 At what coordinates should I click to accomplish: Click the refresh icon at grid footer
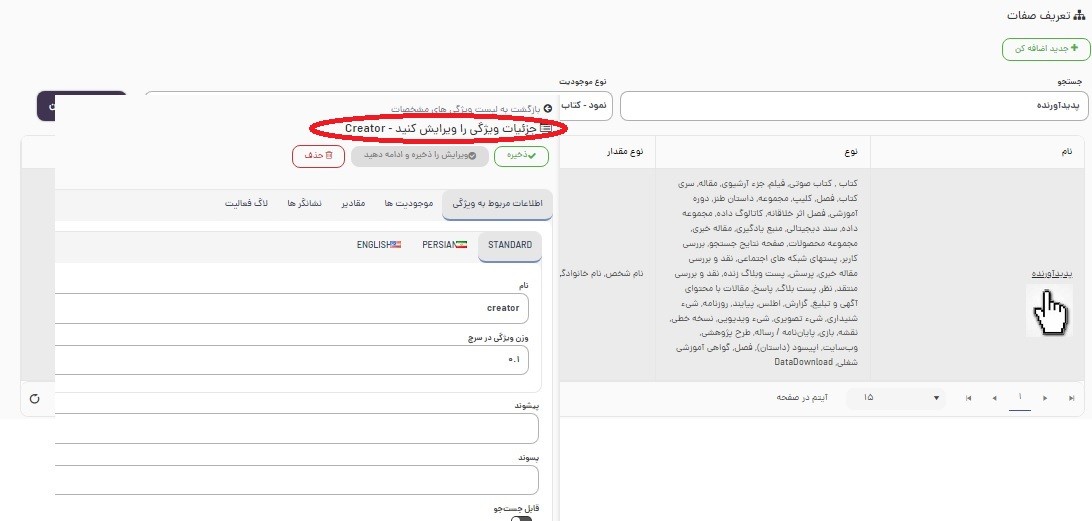tap(35, 398)
